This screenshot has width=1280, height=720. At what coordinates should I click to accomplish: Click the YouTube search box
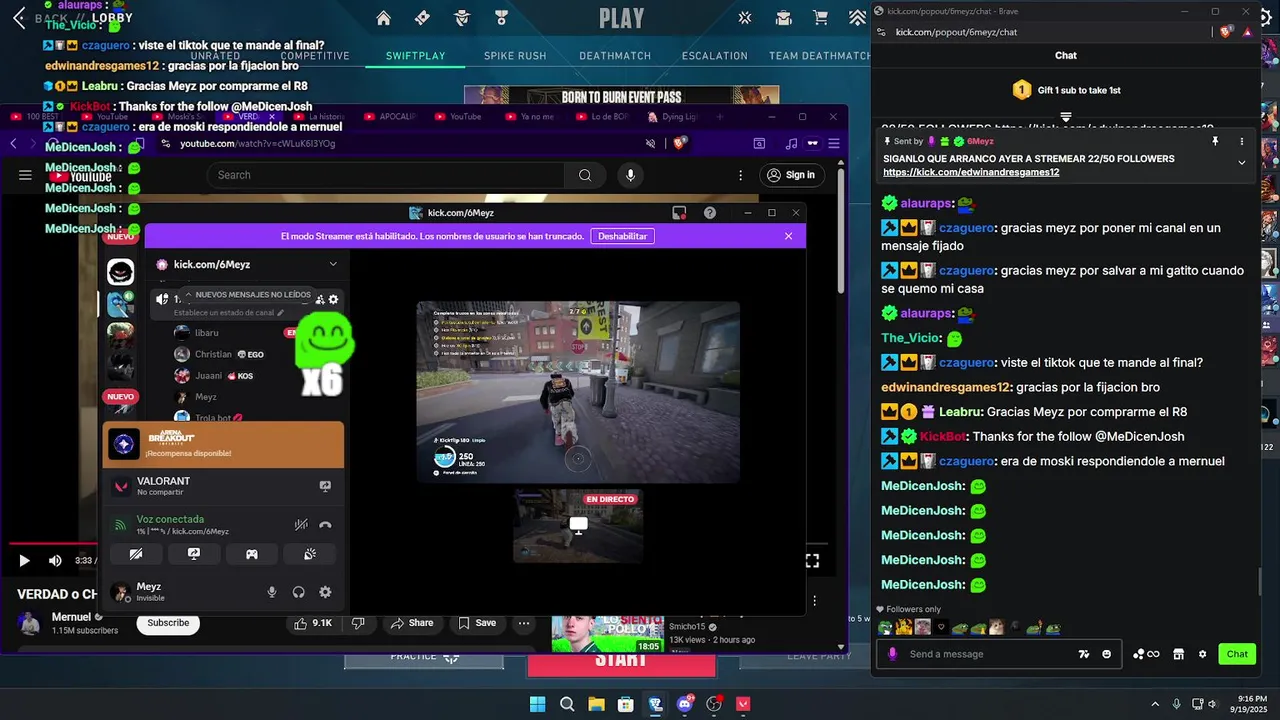(x=385, y=175)
